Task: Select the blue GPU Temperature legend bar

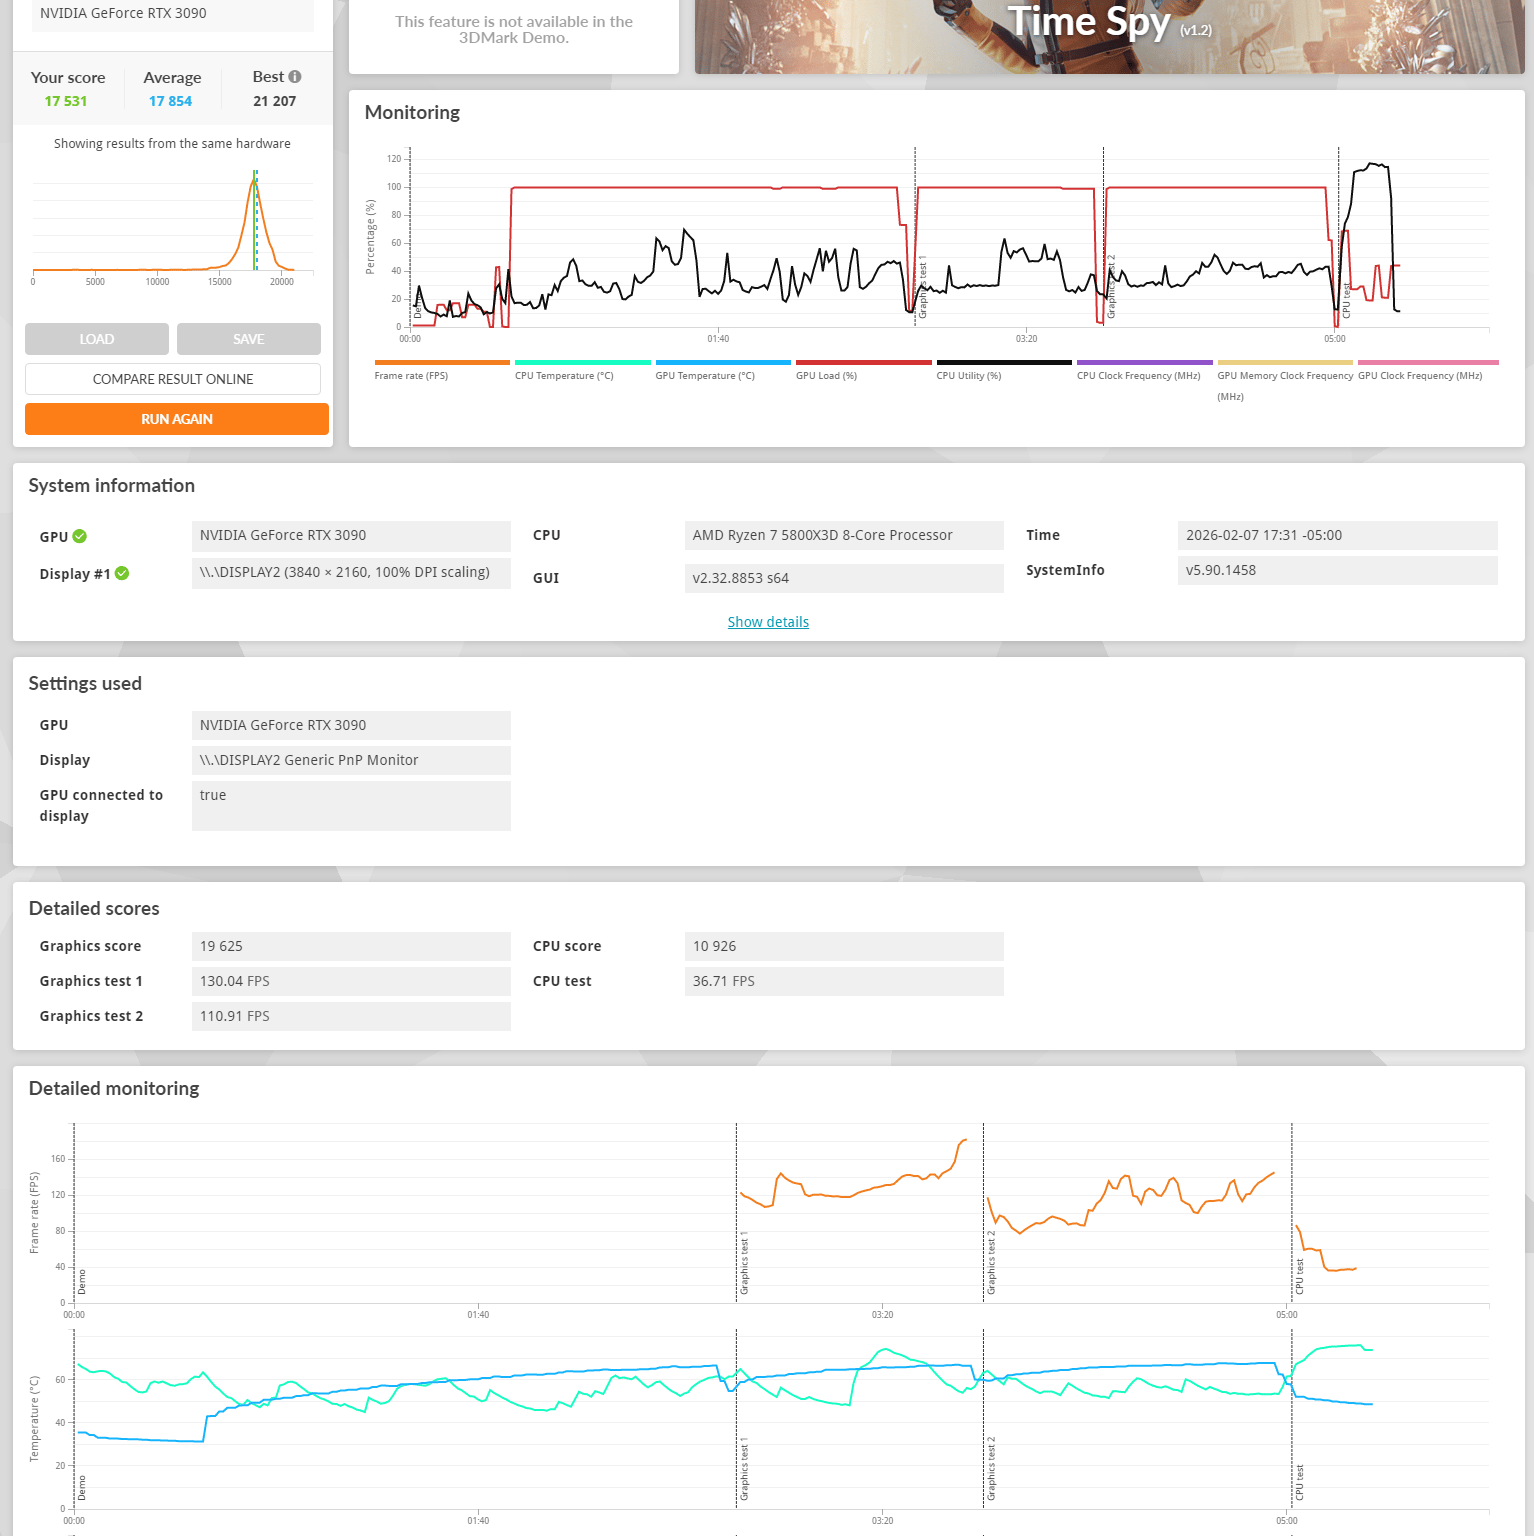Action: pos(723,362)
